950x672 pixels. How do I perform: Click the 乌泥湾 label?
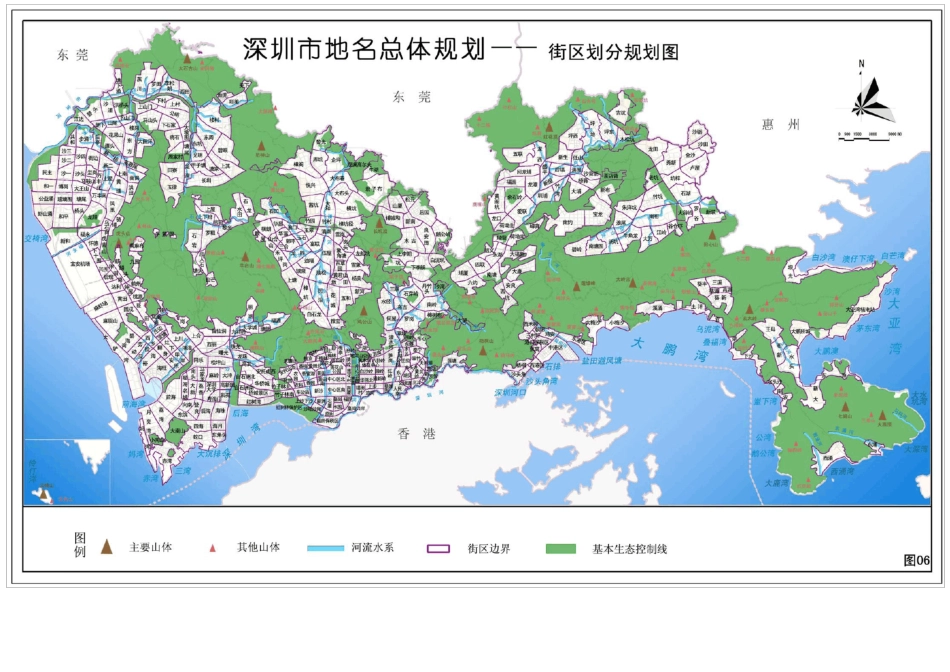coord(707,330)
